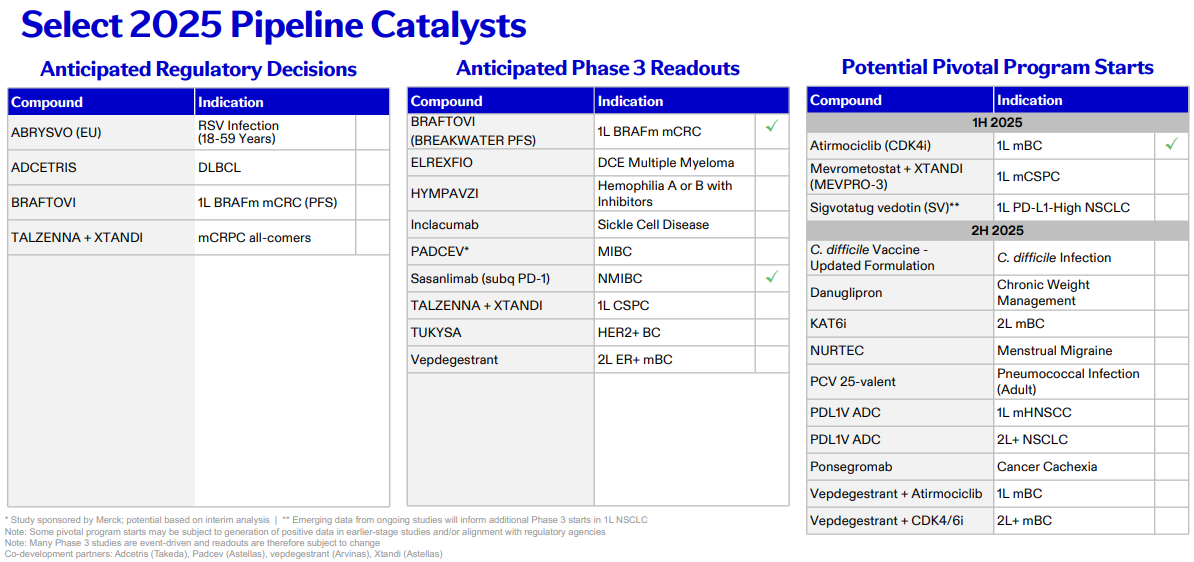Image resolution: width=1194 pixels, height=562 pixels.
Task: Select the KAT6i compound cell
Action: tap(900, 324)
